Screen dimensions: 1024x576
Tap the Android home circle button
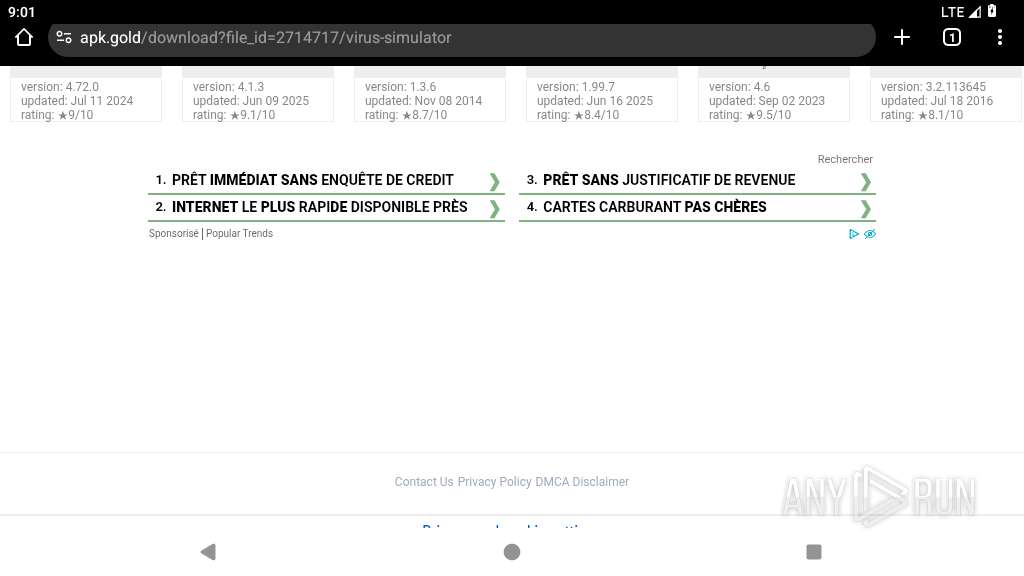(x=512, y=552)
